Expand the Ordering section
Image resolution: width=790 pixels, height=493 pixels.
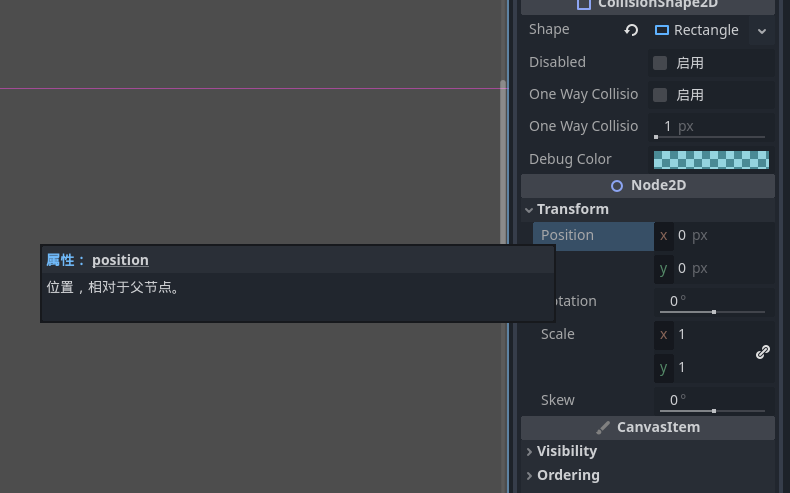(529, 476)
